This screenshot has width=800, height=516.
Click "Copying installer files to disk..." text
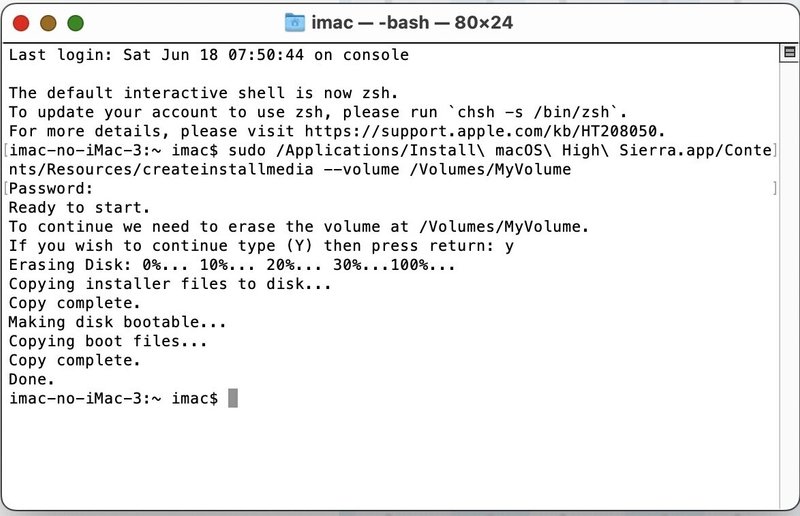(169, 284)
